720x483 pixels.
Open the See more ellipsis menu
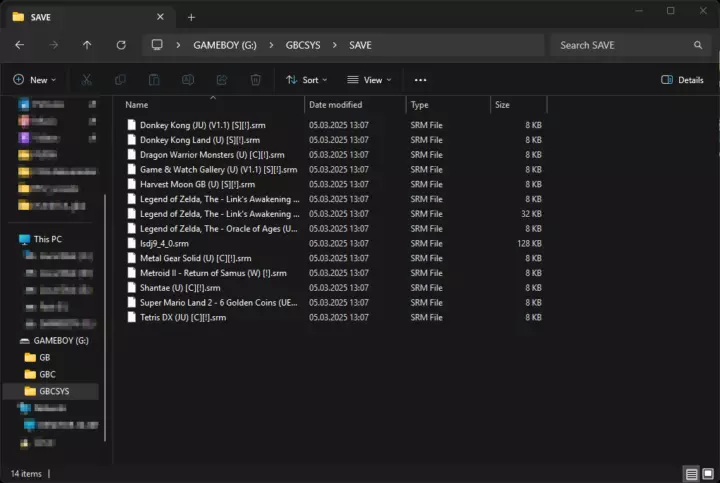[420, 80]
